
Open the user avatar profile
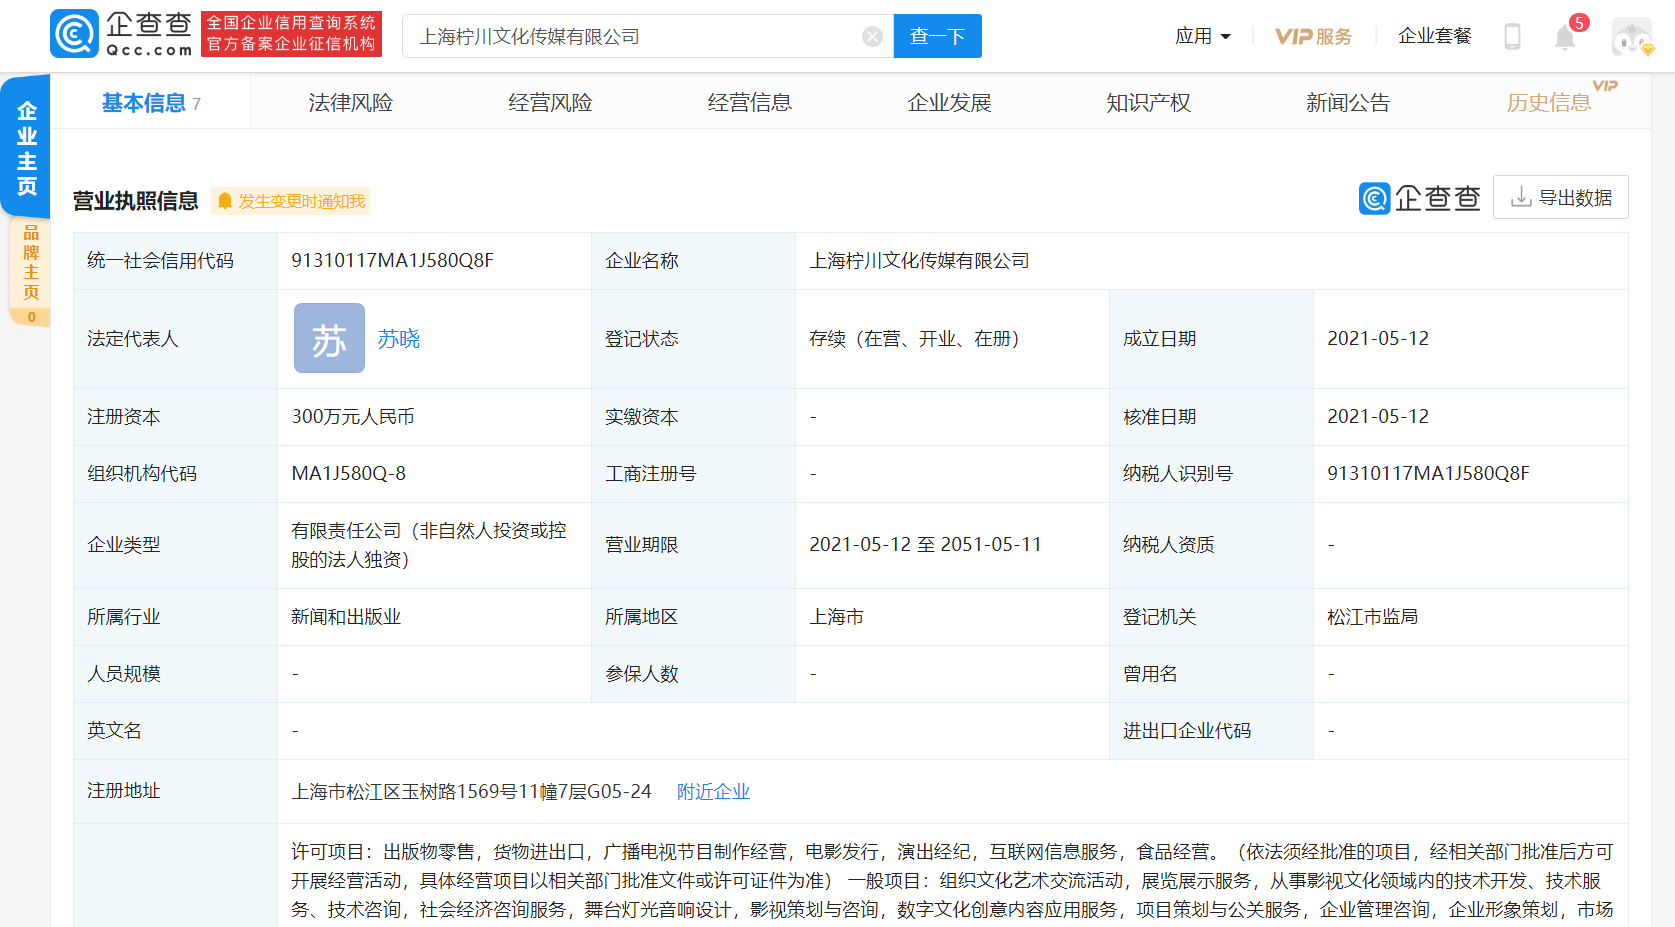tap(1631, 38)
